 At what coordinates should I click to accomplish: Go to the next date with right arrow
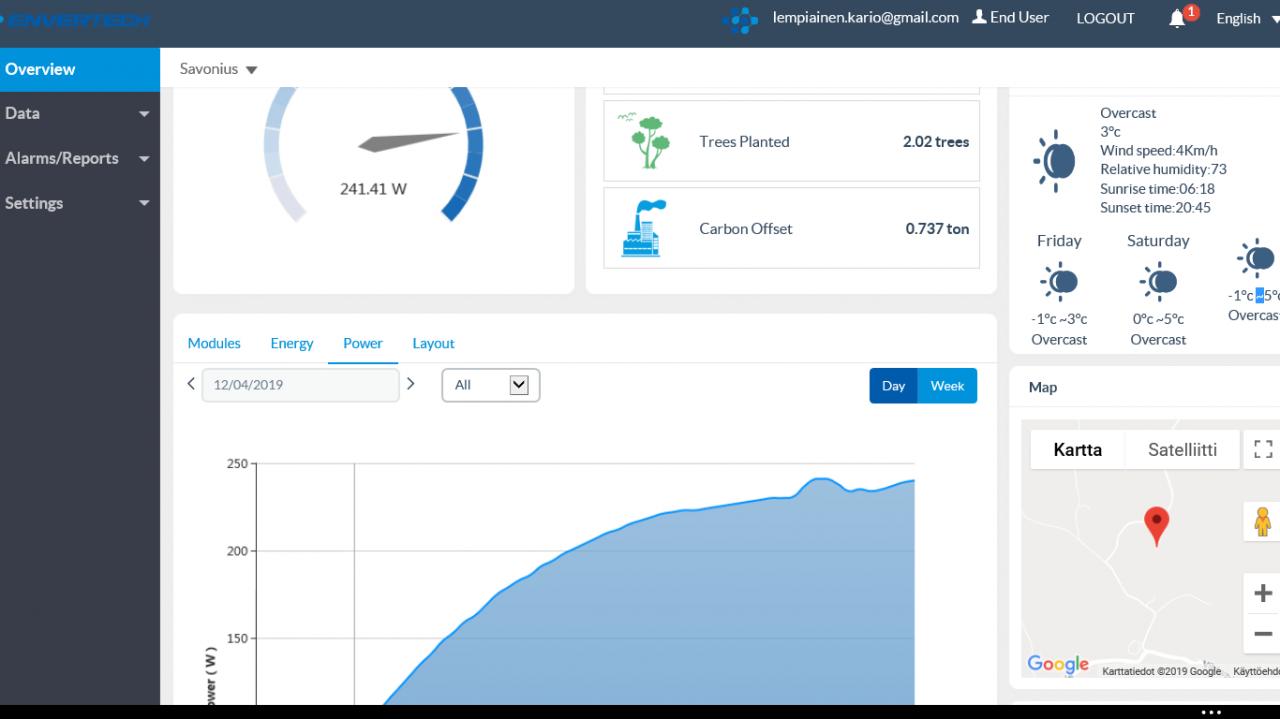click(x=410, y=383)
